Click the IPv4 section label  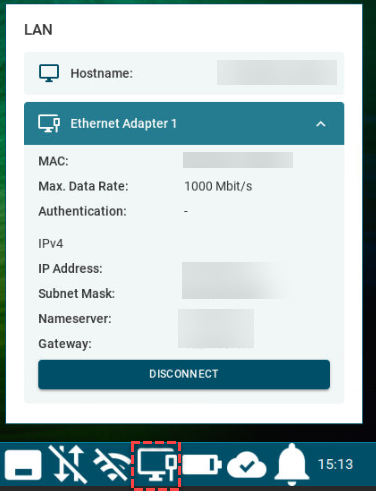[x=51, y=244]
